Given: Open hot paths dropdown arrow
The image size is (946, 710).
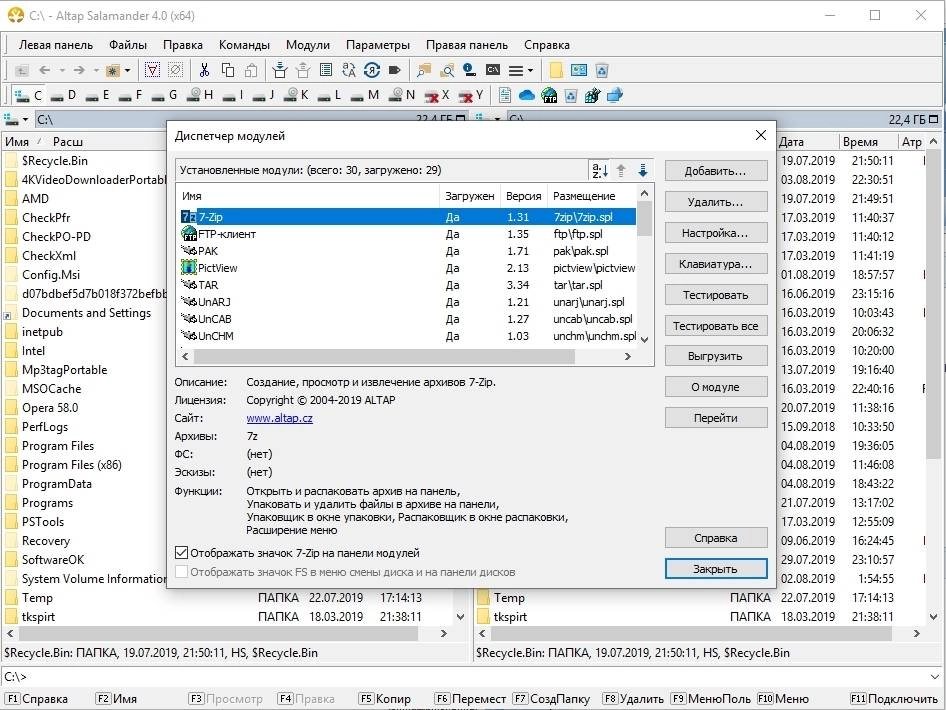Looking at the screenshot, I should [127, 71].
